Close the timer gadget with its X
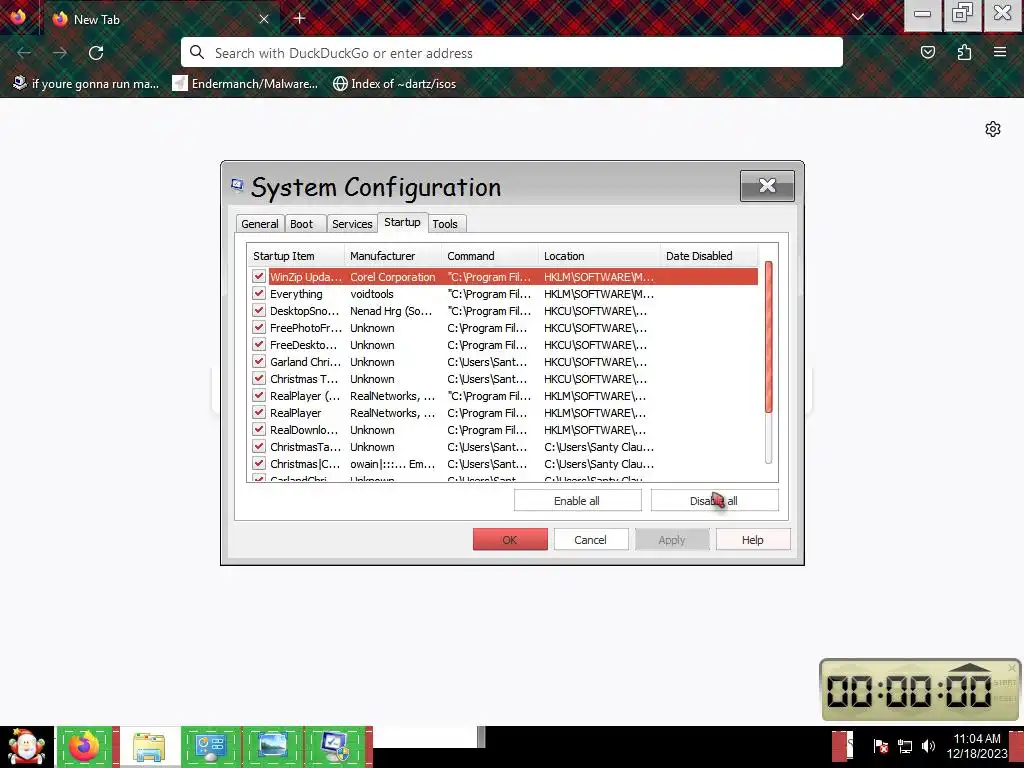 point(1012,667)
